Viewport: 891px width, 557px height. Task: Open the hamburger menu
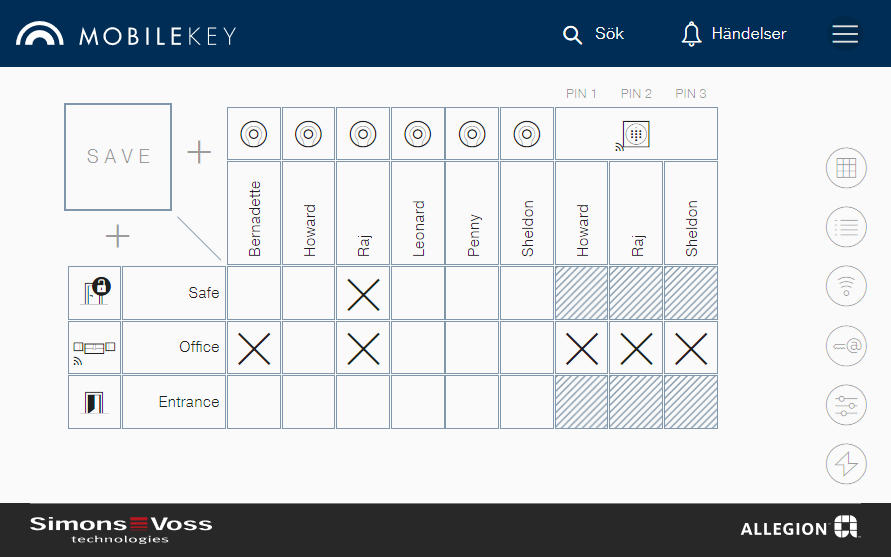[x=845, y=34]
